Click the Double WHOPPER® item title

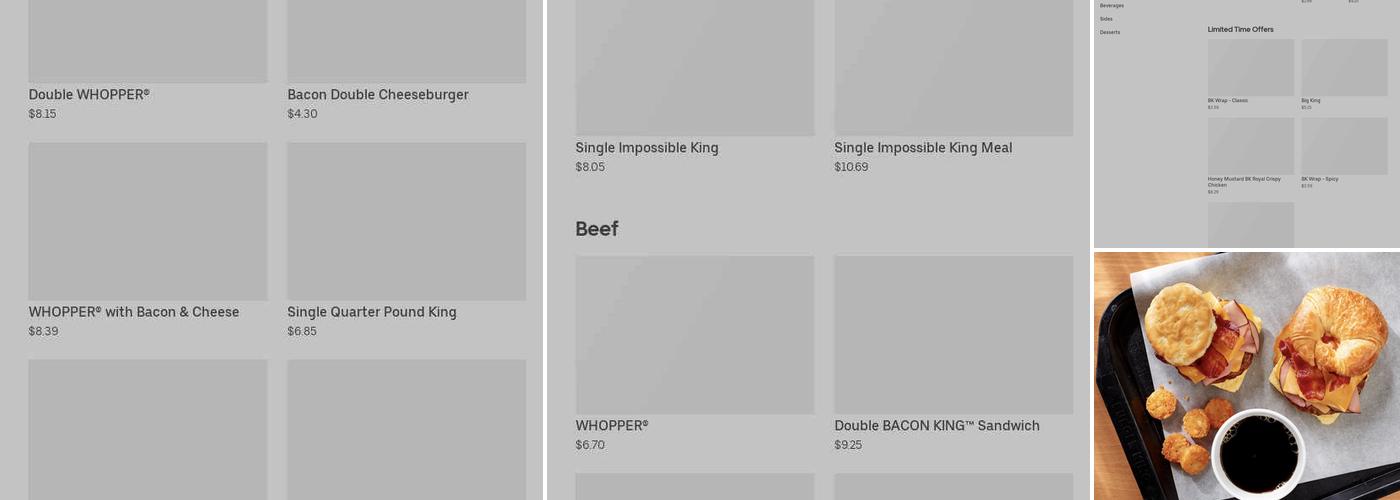89,95
